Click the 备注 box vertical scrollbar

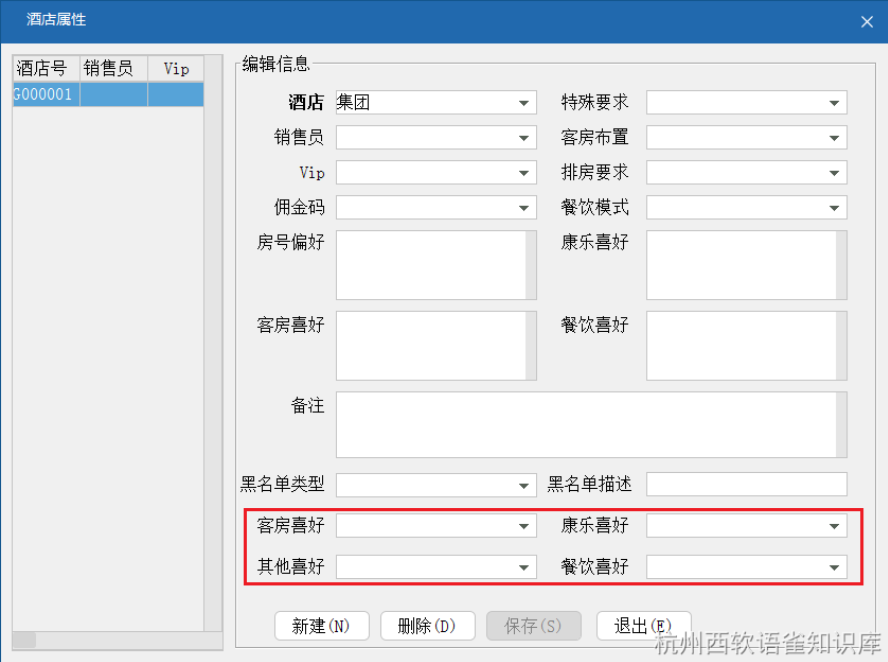pyautogui.click(x=842, y=425)
